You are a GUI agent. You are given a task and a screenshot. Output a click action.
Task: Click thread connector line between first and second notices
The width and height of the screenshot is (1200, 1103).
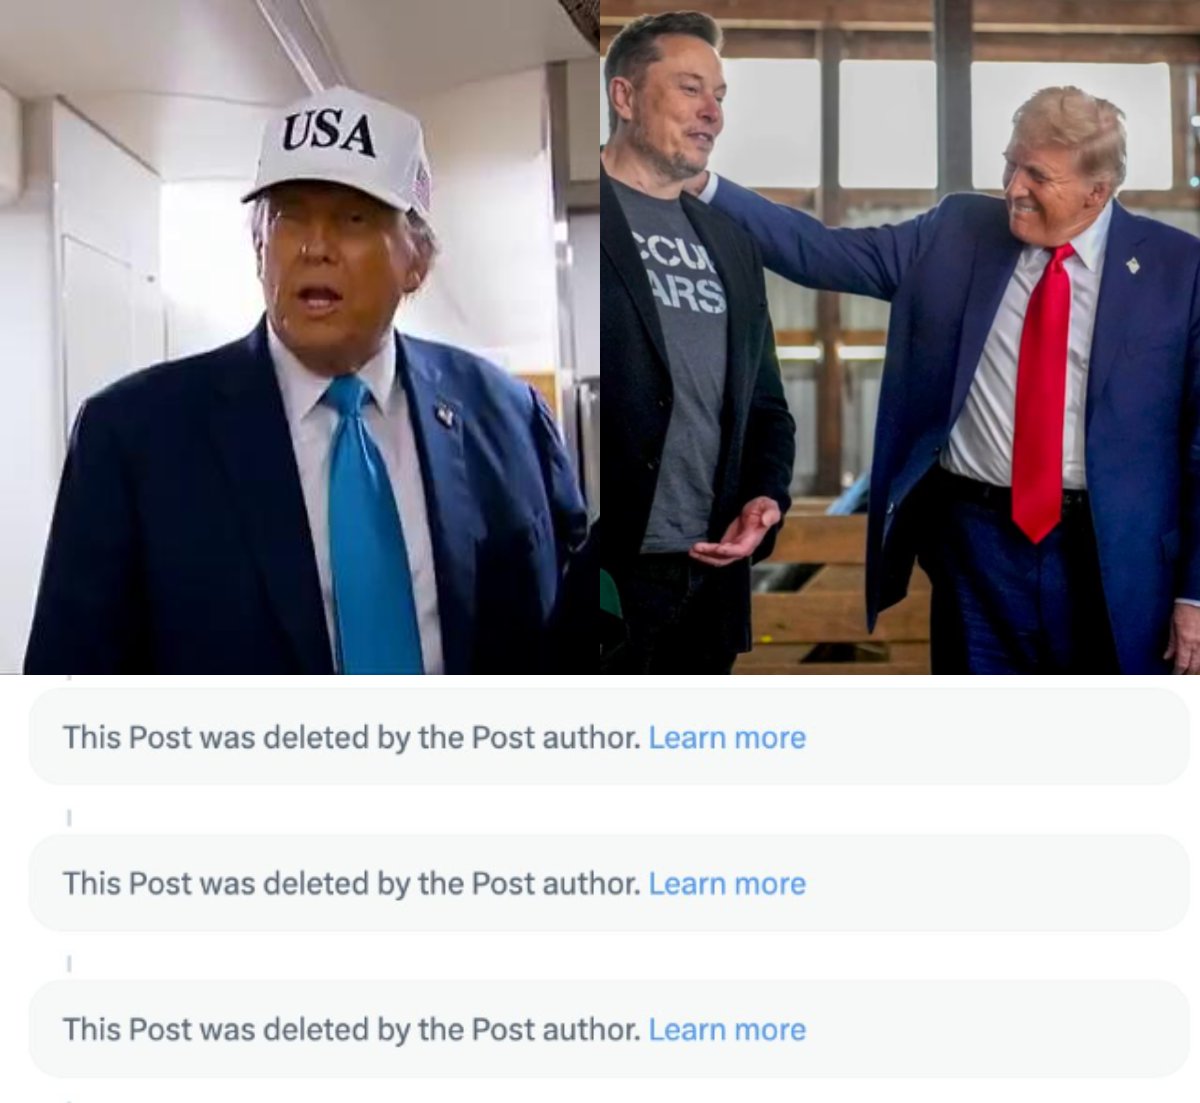(x=68, y=818)
